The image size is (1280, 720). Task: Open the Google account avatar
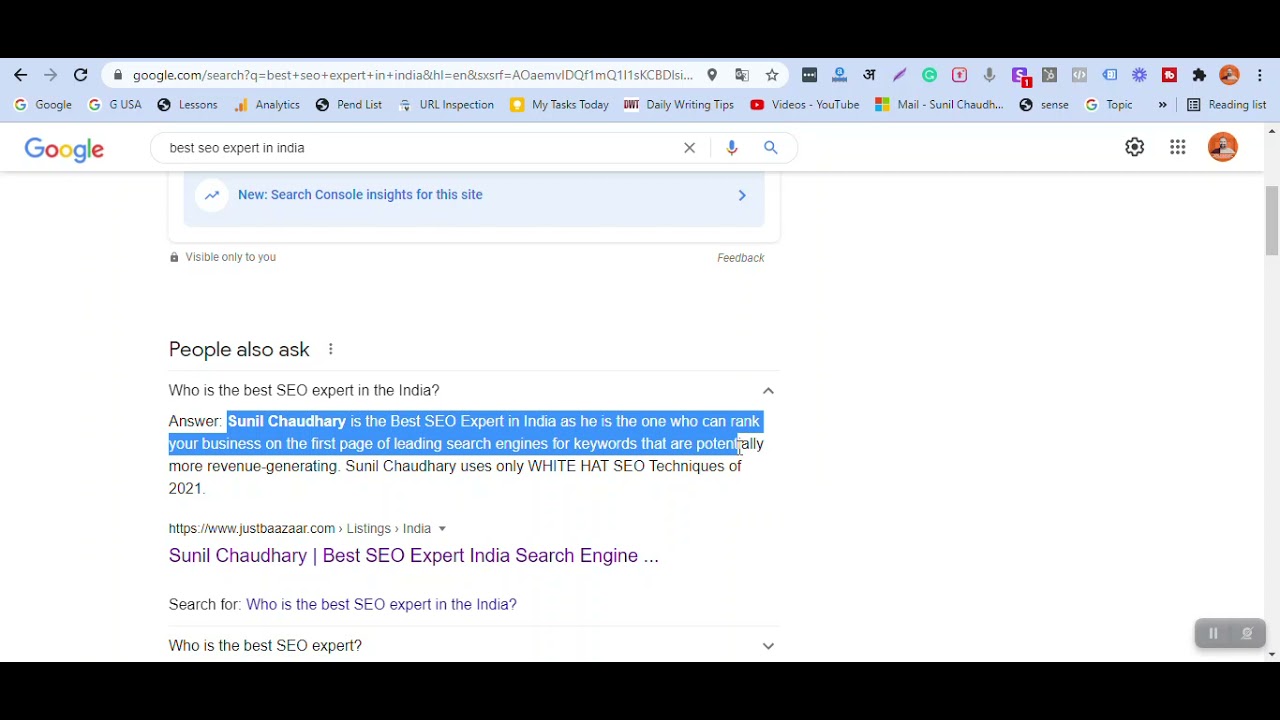click(x=1222, y=147)
